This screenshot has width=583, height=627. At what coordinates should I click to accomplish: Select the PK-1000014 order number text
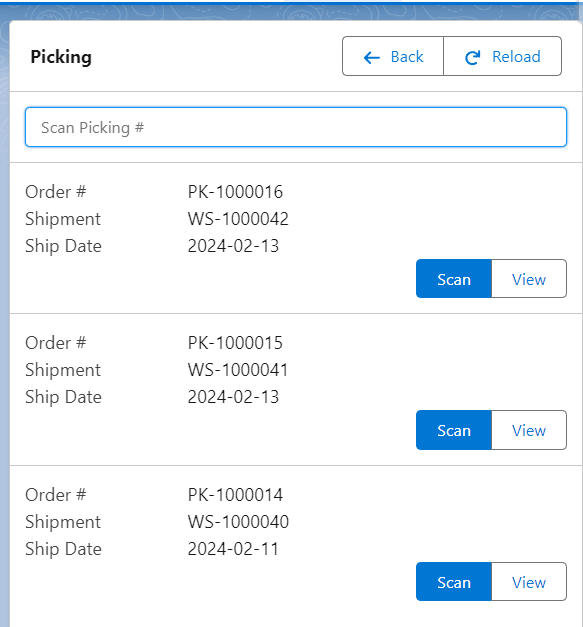tap(235, 495)
